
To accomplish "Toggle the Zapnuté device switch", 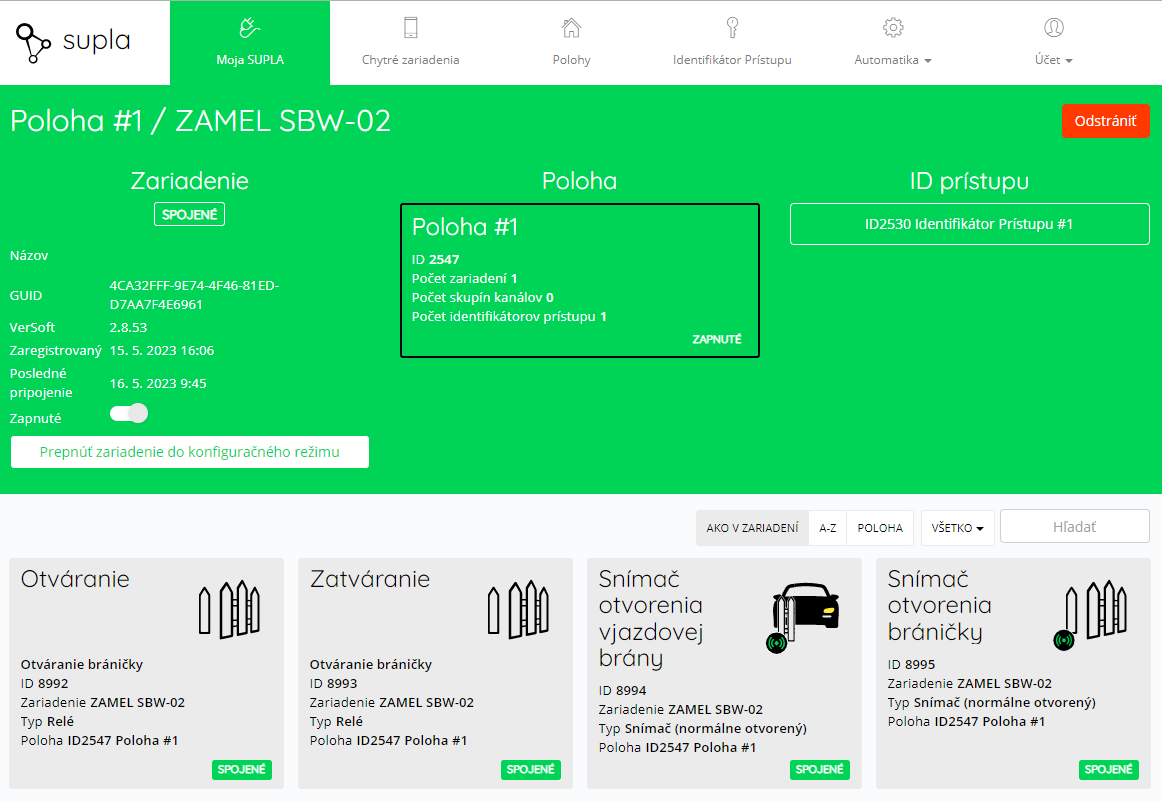I will coord(129,413).
